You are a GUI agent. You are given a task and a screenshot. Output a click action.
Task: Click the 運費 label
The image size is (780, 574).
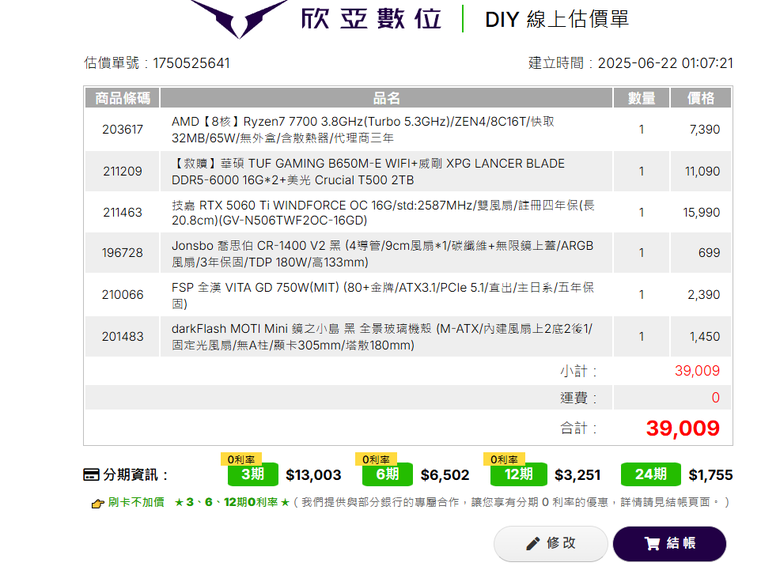click(x=578, y=398)
